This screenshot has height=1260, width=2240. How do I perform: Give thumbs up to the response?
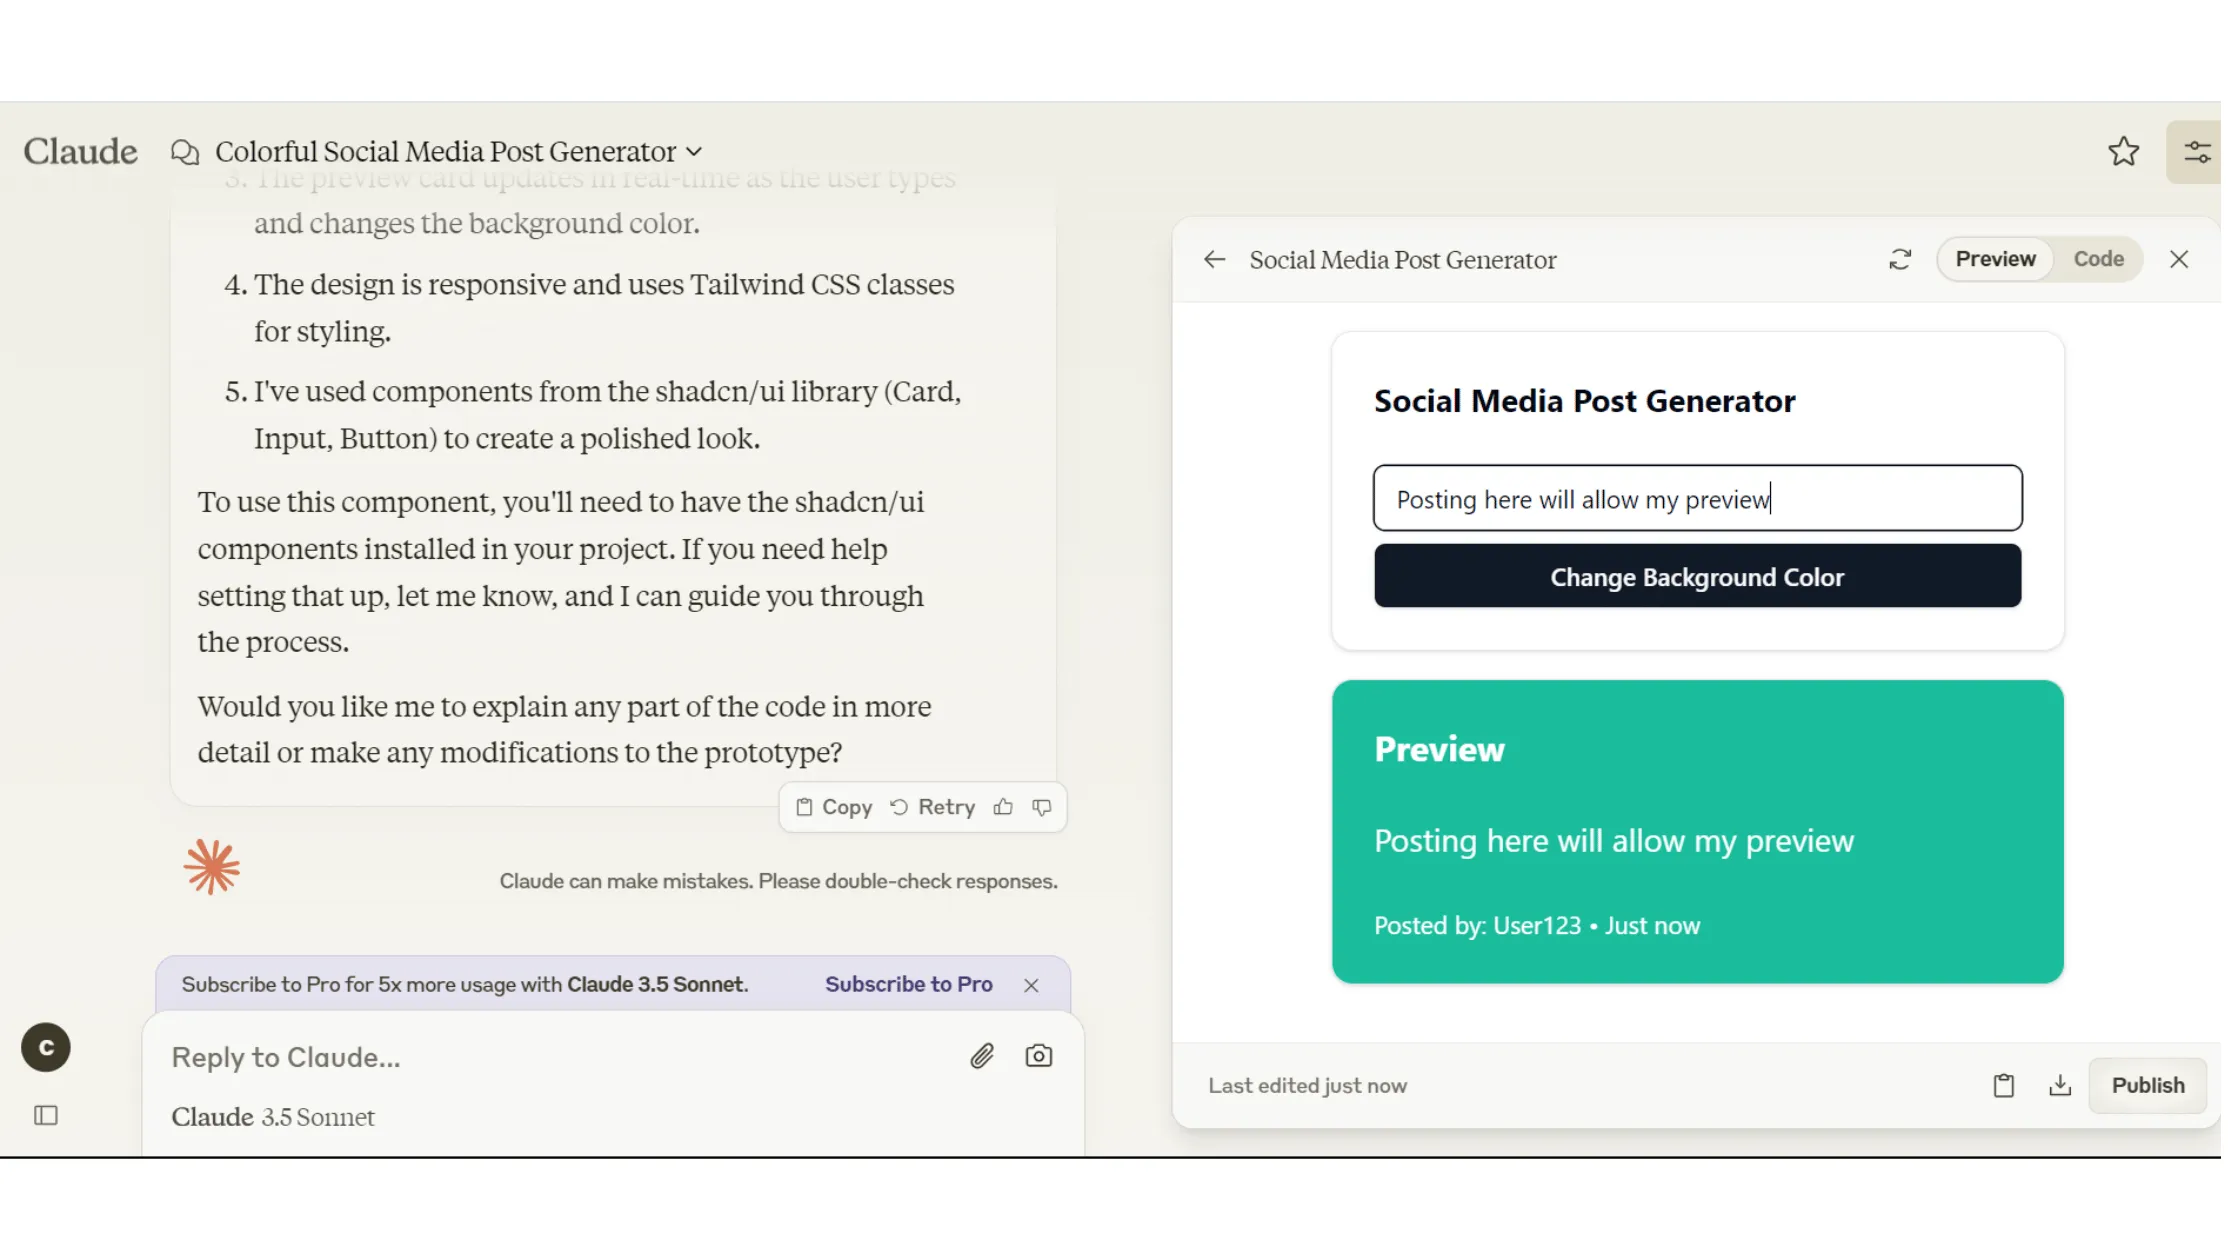coord(1003,808)
